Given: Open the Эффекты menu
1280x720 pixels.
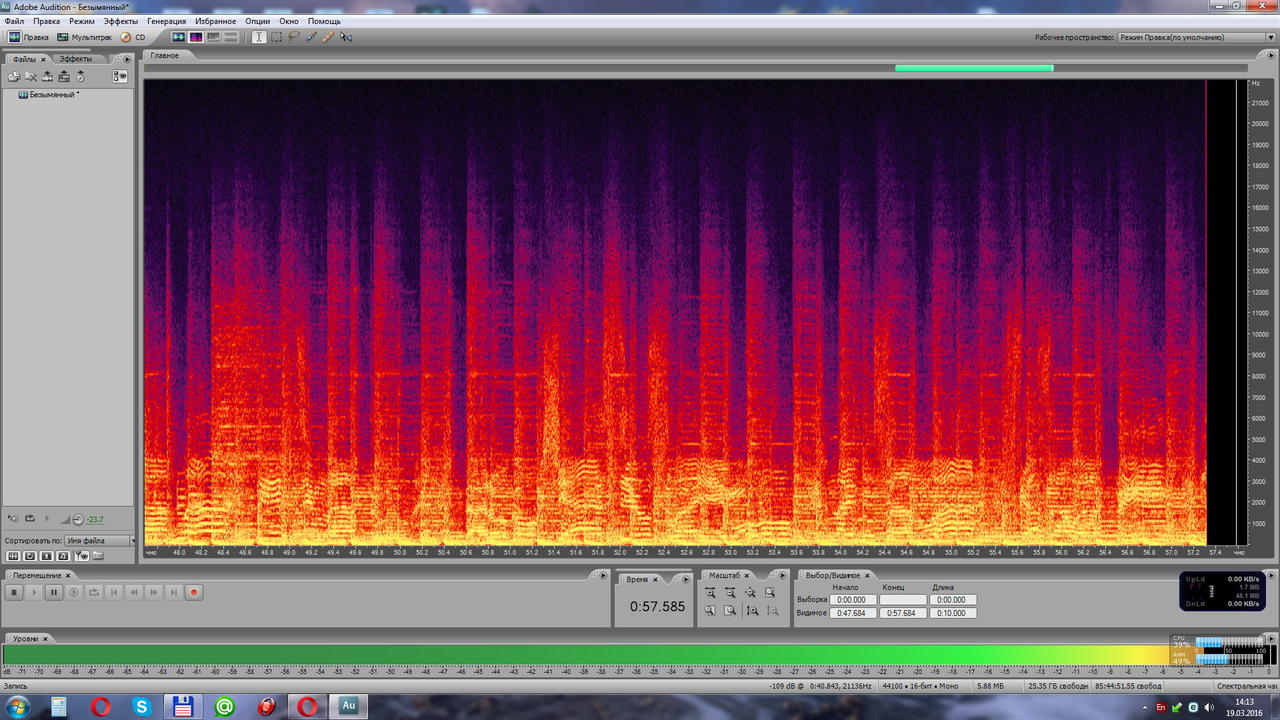Looking at the screenshot, I should [x=121, y=21].
